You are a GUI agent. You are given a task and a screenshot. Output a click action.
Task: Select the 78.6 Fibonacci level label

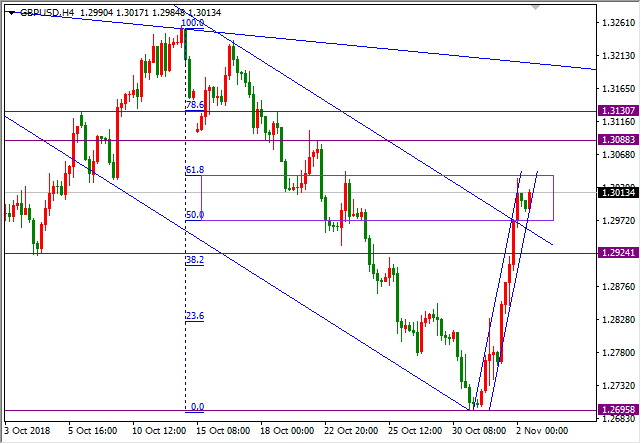point(194,104)
